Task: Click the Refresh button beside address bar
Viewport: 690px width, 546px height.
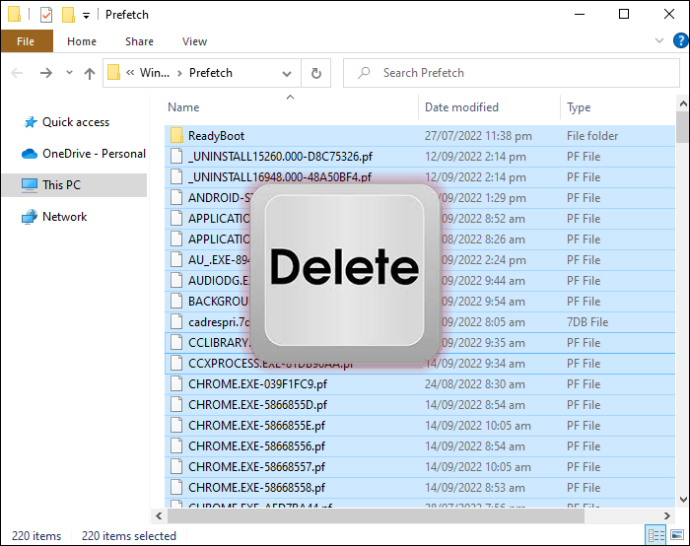Action: [316, 73]
